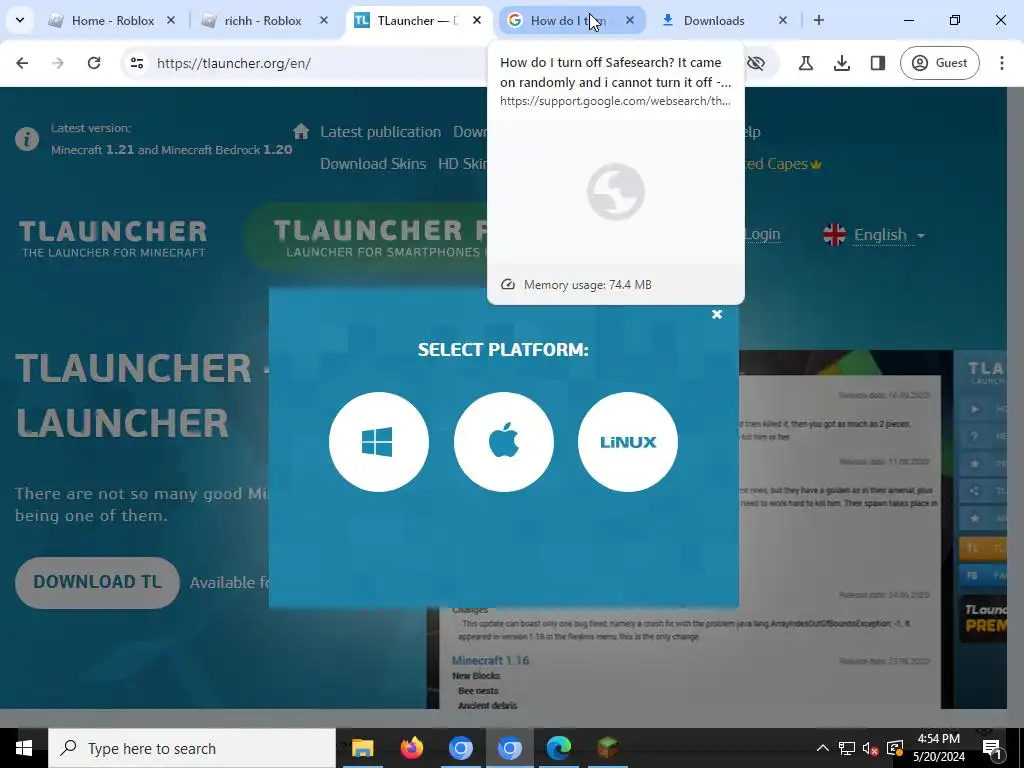The image size is (1024, 768).
Task: Open the Guest profile button
Action: pos(940,63)
